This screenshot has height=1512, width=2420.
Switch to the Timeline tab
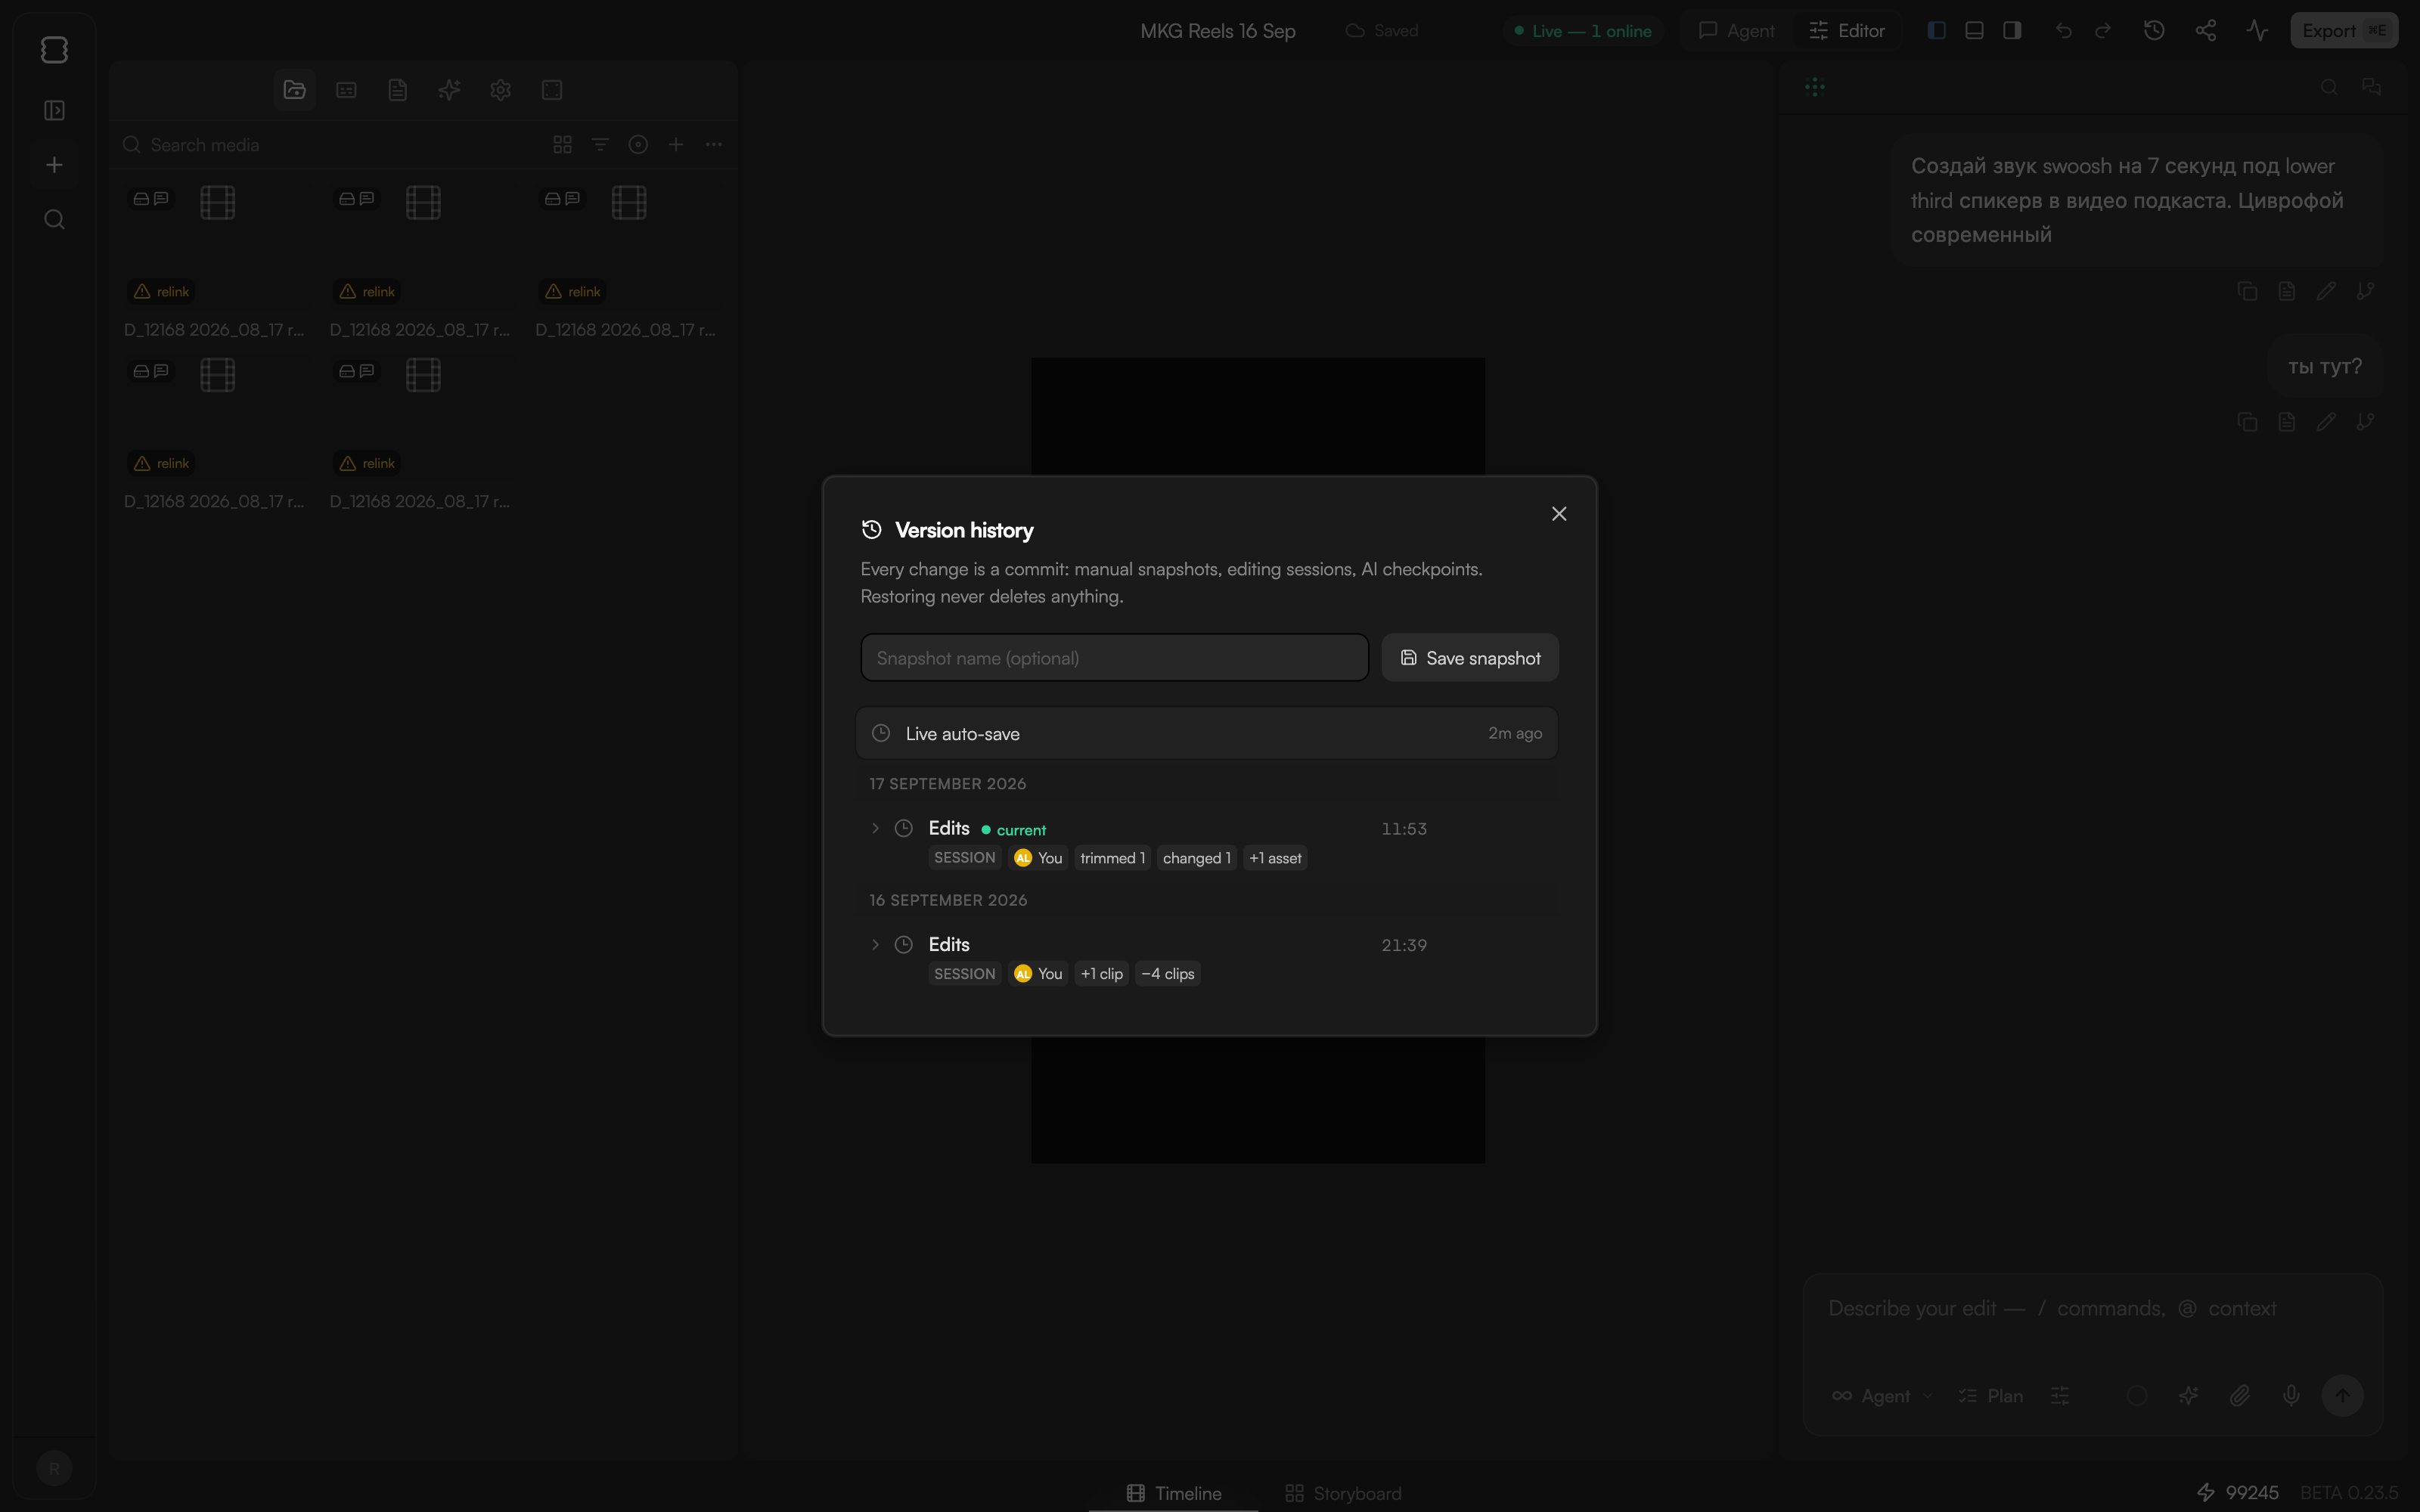pos(1174,1494)
